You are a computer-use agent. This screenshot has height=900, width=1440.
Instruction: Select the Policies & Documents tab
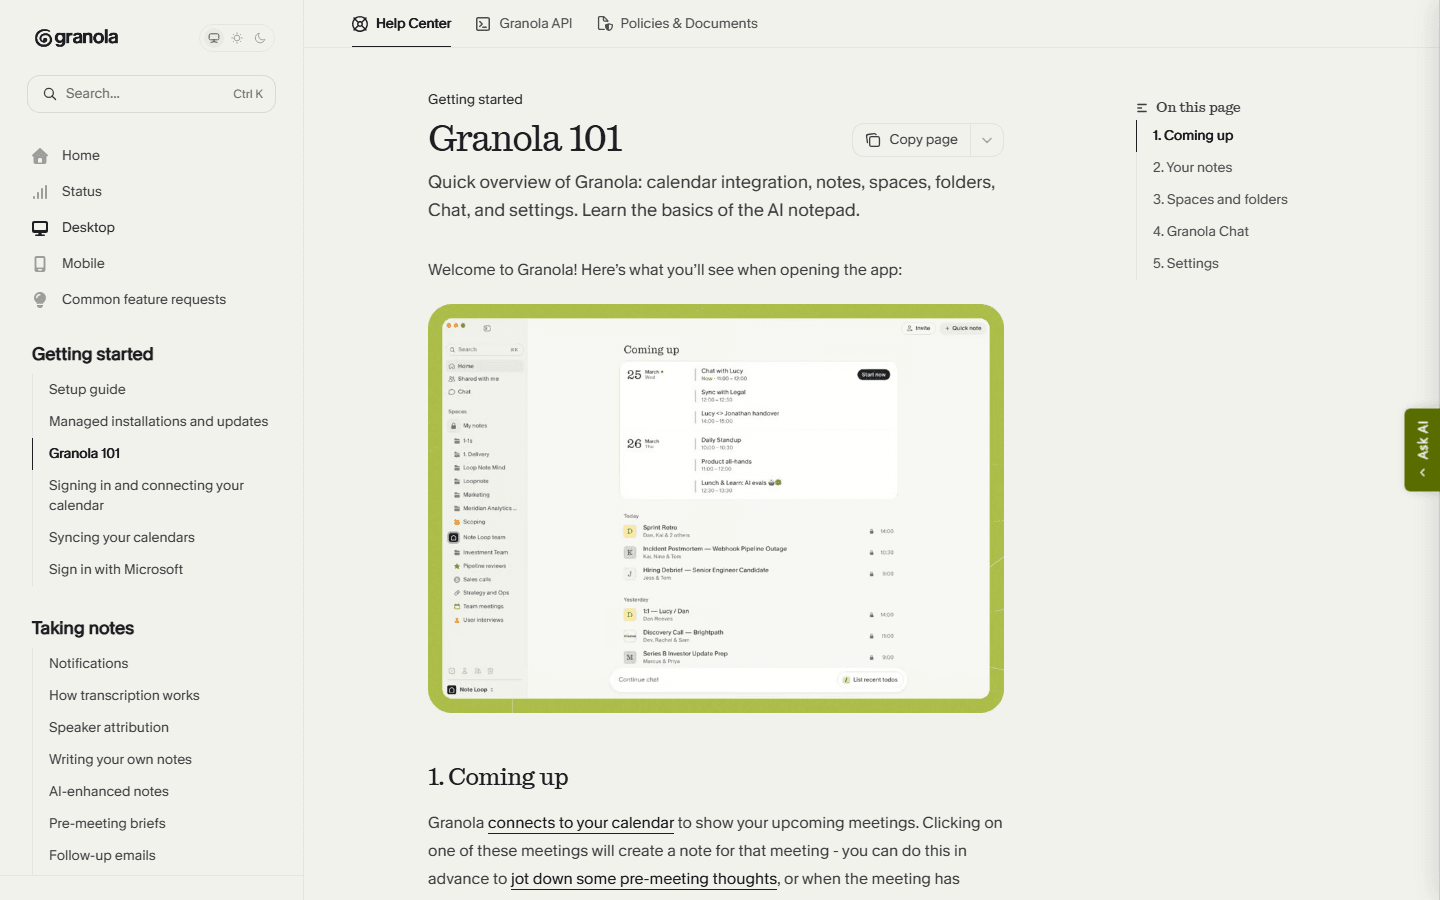point(677,24)
